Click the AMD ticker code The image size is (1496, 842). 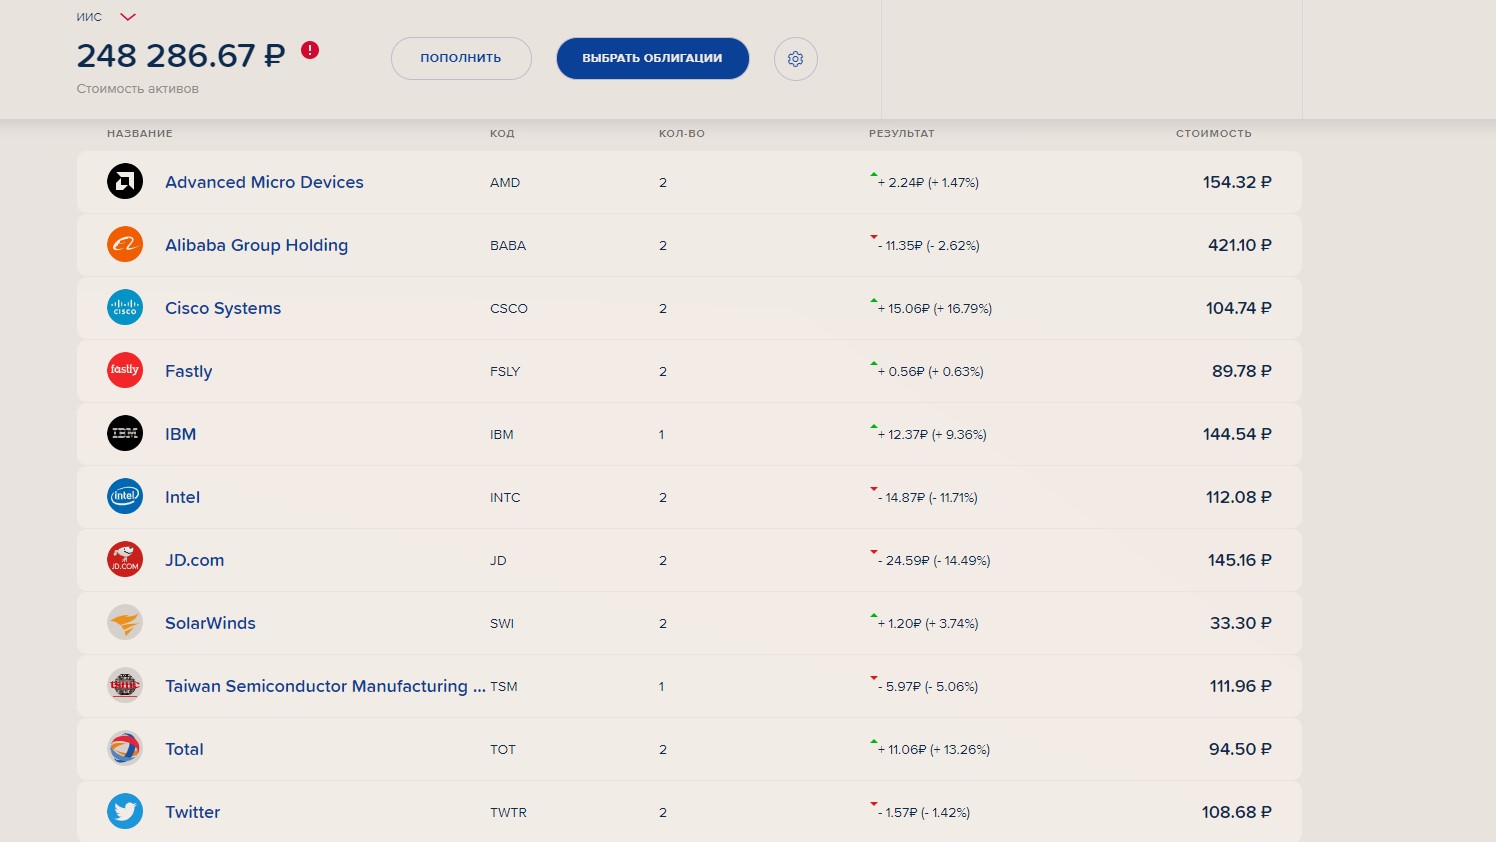coord(505,182)
